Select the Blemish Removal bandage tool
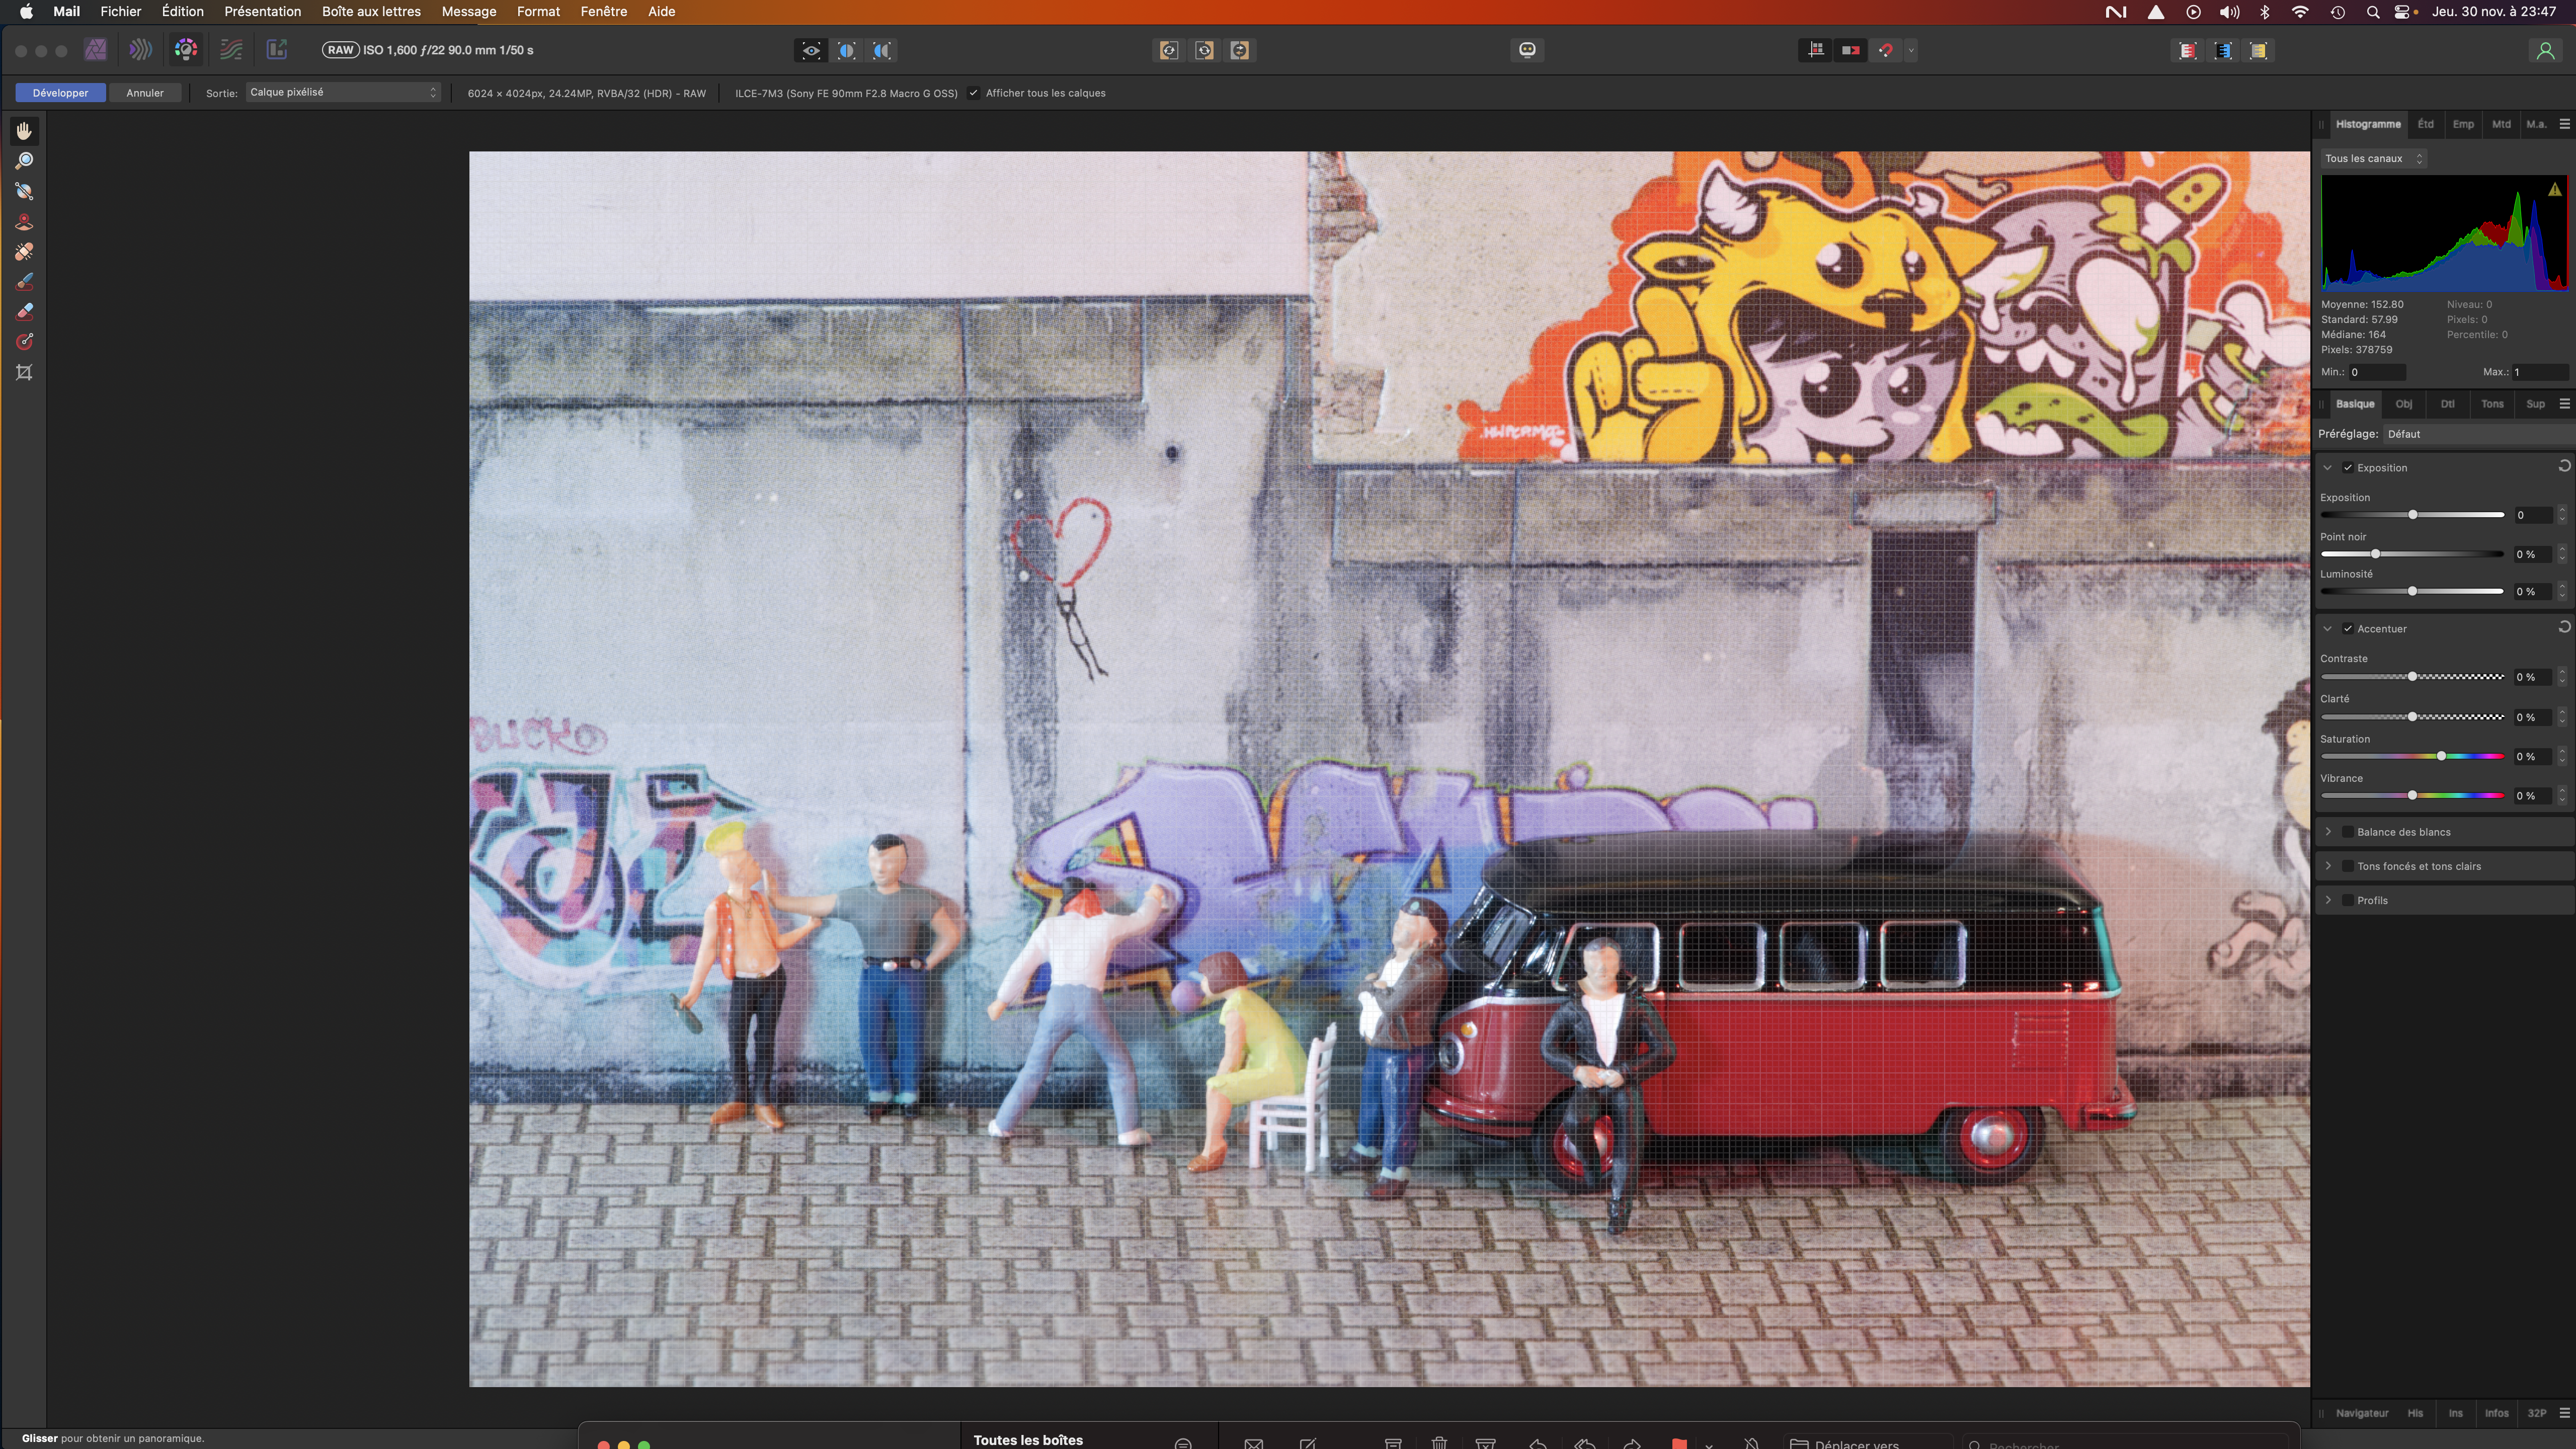This screenshot has width=2576, height=1449. pos(24,251)
